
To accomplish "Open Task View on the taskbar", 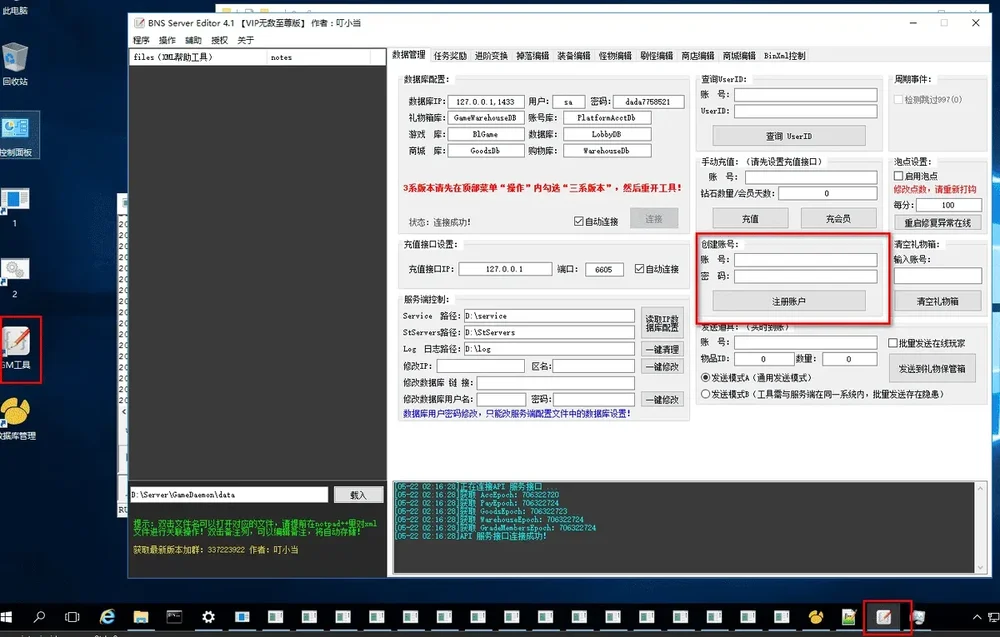I will pyautogui.click(x=73, y=617).
